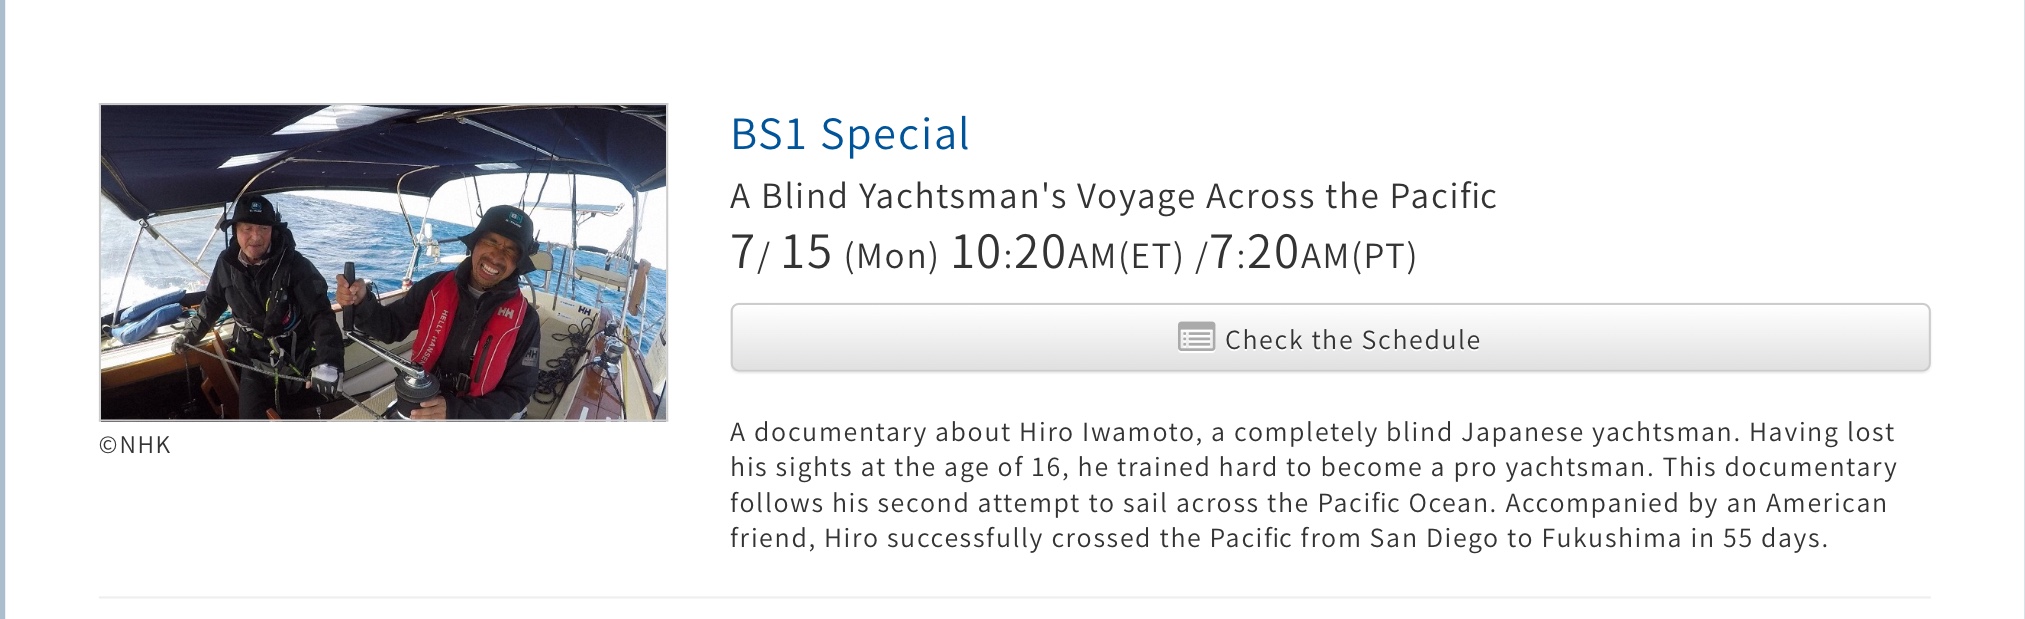Click the 10:20AM(ET) broadcast time

(1066, 253)
